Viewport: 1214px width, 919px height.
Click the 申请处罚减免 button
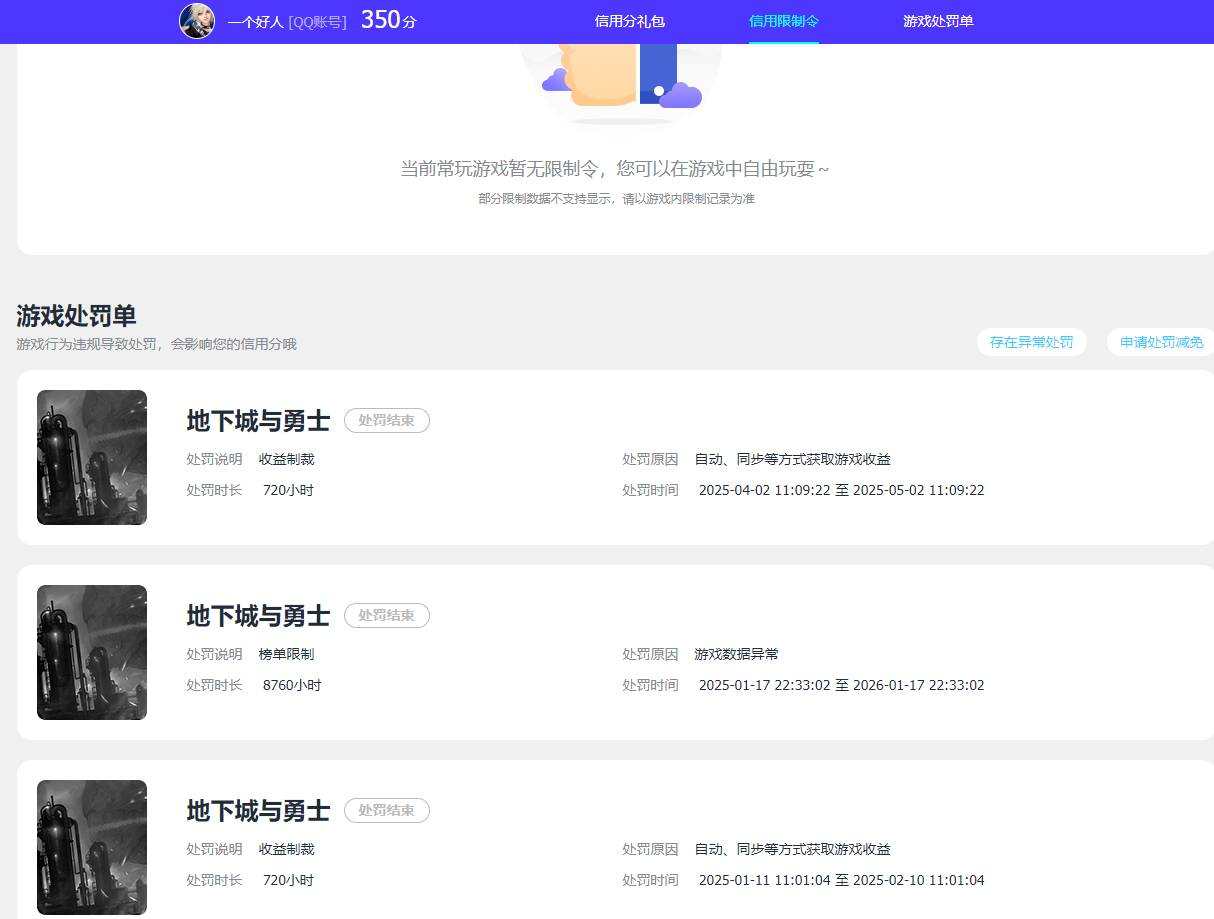click(x=1161, y=342)
